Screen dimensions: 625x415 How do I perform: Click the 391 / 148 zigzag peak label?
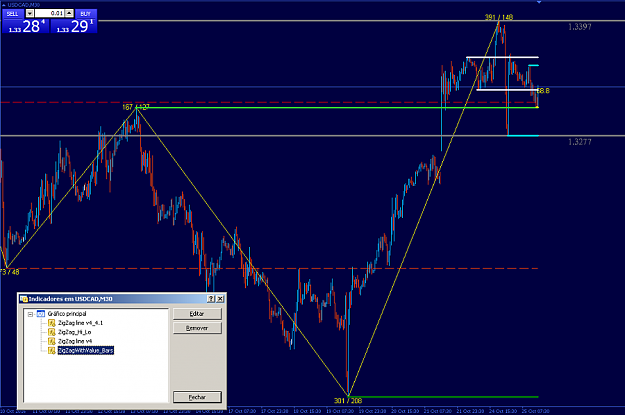pos(499,17)
